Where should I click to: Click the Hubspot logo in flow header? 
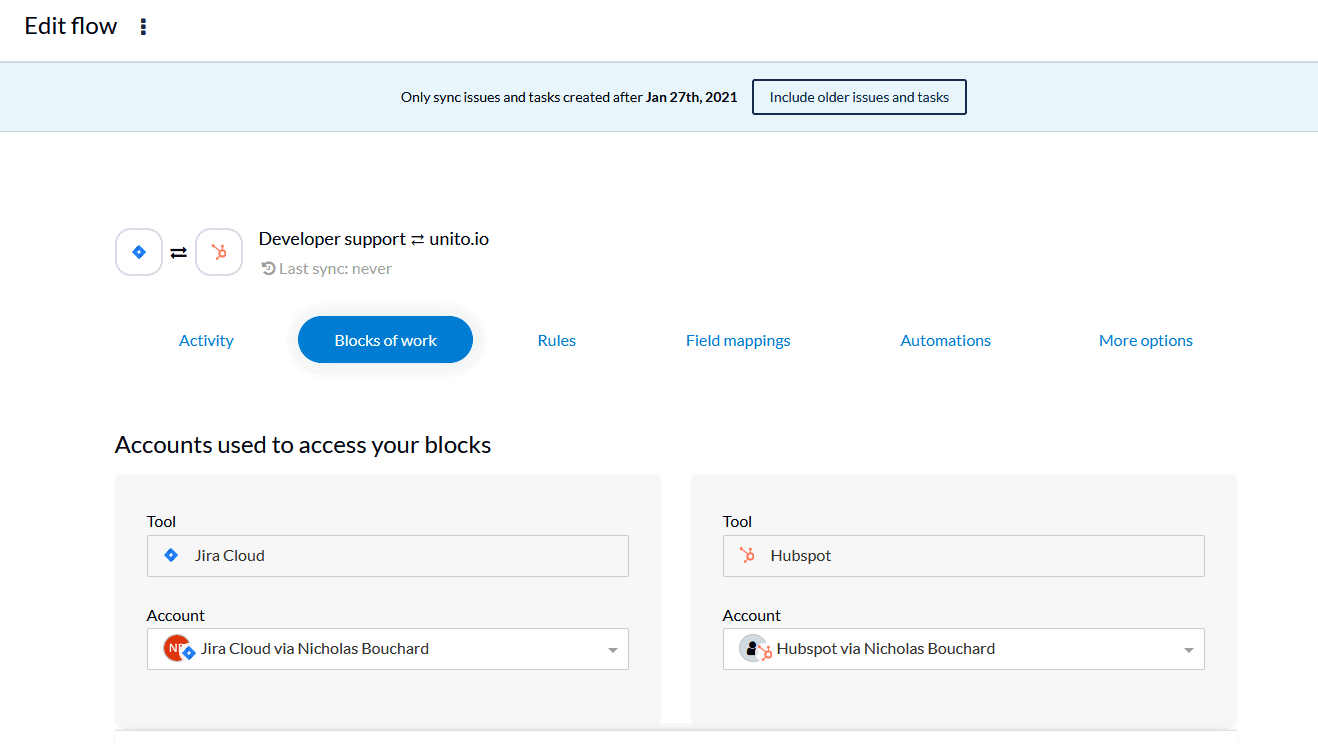pos(219,253)
